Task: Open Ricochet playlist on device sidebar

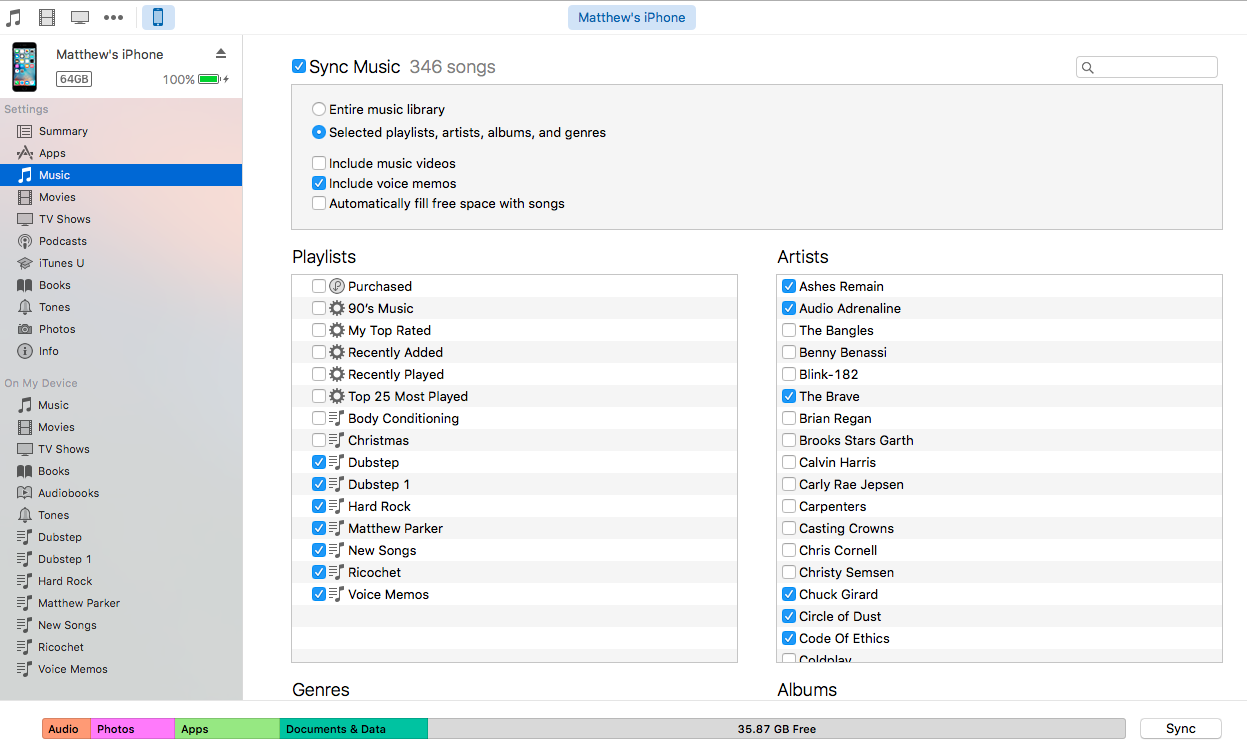Action: point(121,647)
